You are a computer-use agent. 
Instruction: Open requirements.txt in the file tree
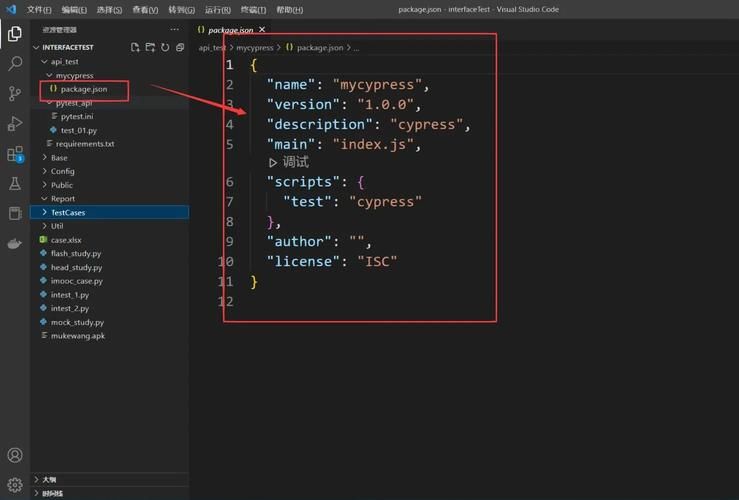pos(85,144)
